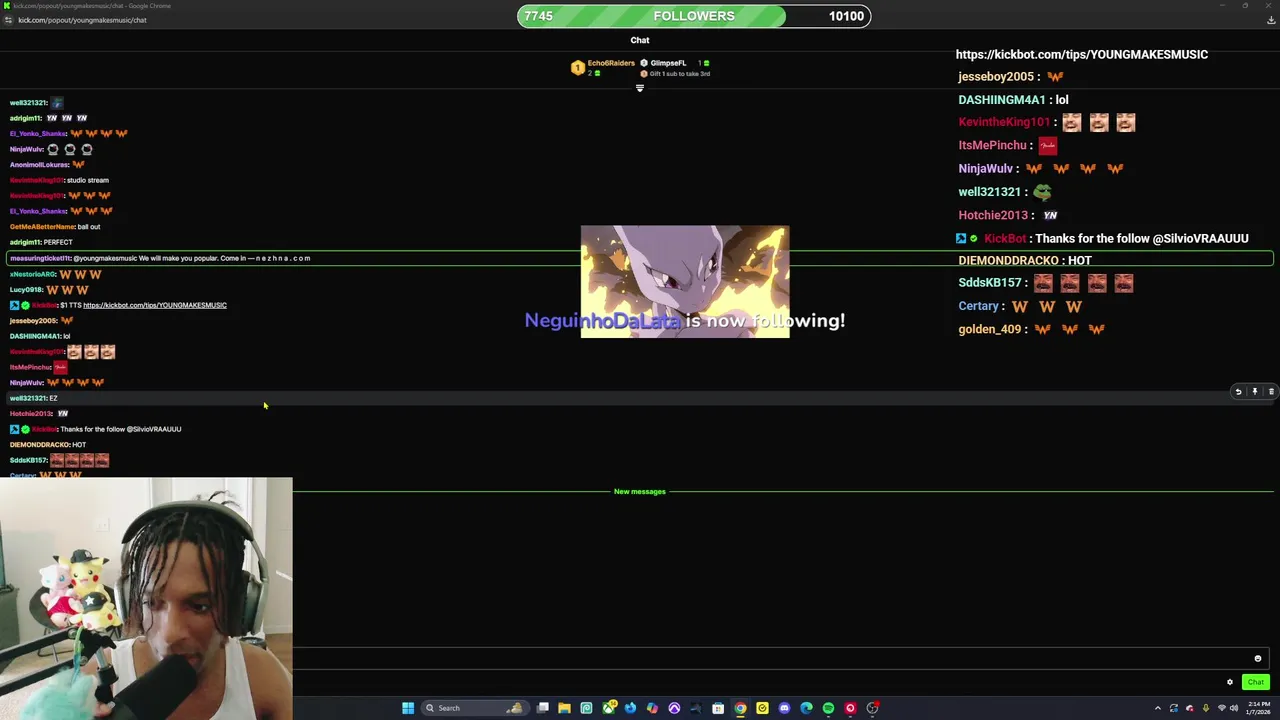Click the webcam overlay thumbnail
The width and height of the screenshot is (1280, 720).
(x=146, y=598)
